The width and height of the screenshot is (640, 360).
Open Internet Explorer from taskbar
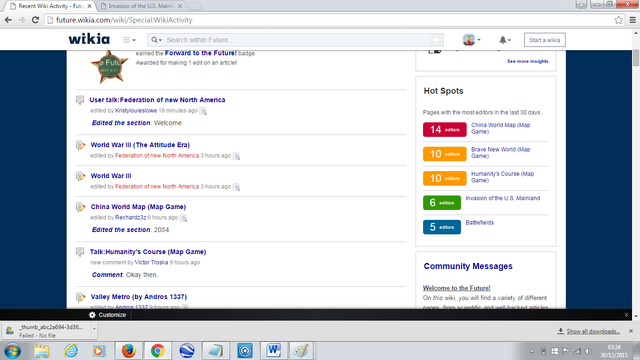coord(71,351)
